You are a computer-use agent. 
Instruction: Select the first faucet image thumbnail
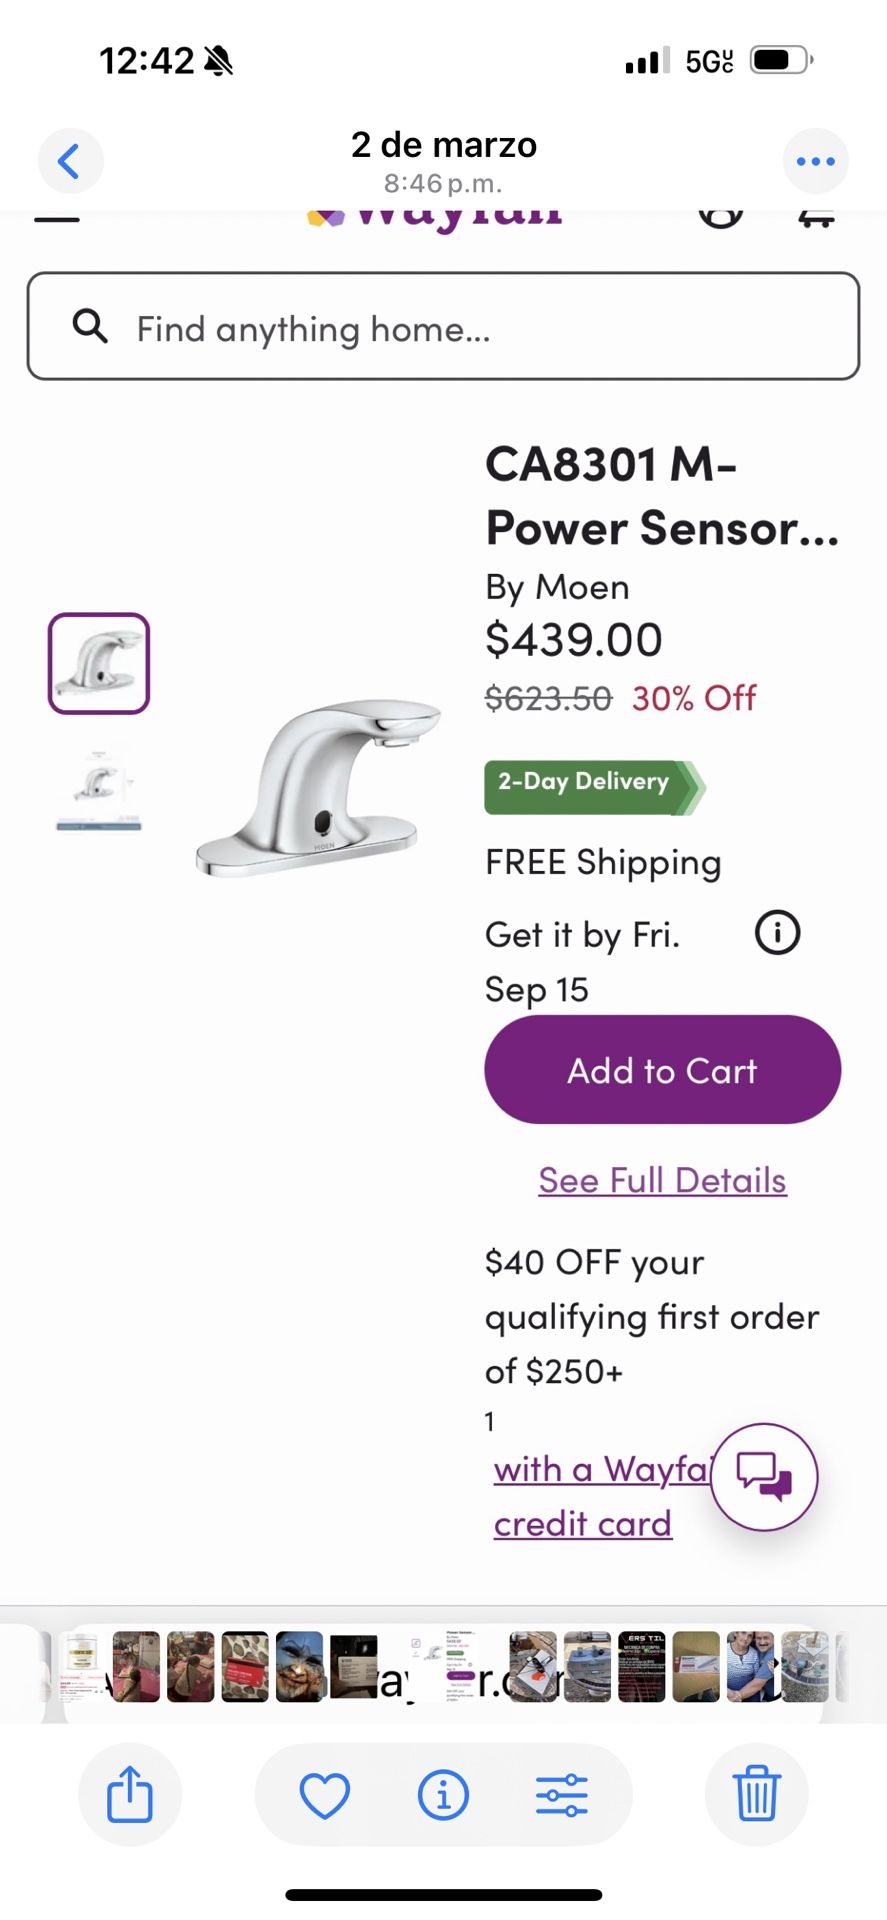click(x=99, y=663)
